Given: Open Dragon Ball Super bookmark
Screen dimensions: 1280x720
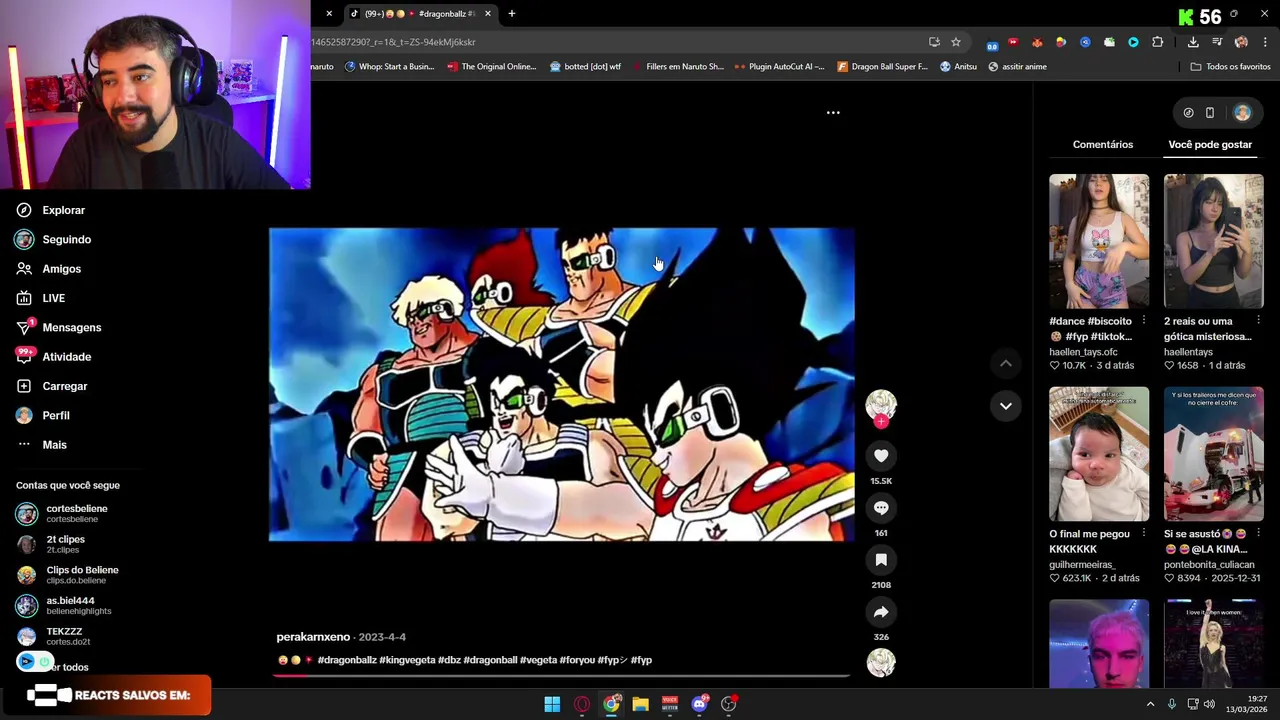Looking at the screenshot, I should pyautogui.click(x=882, y=67).
